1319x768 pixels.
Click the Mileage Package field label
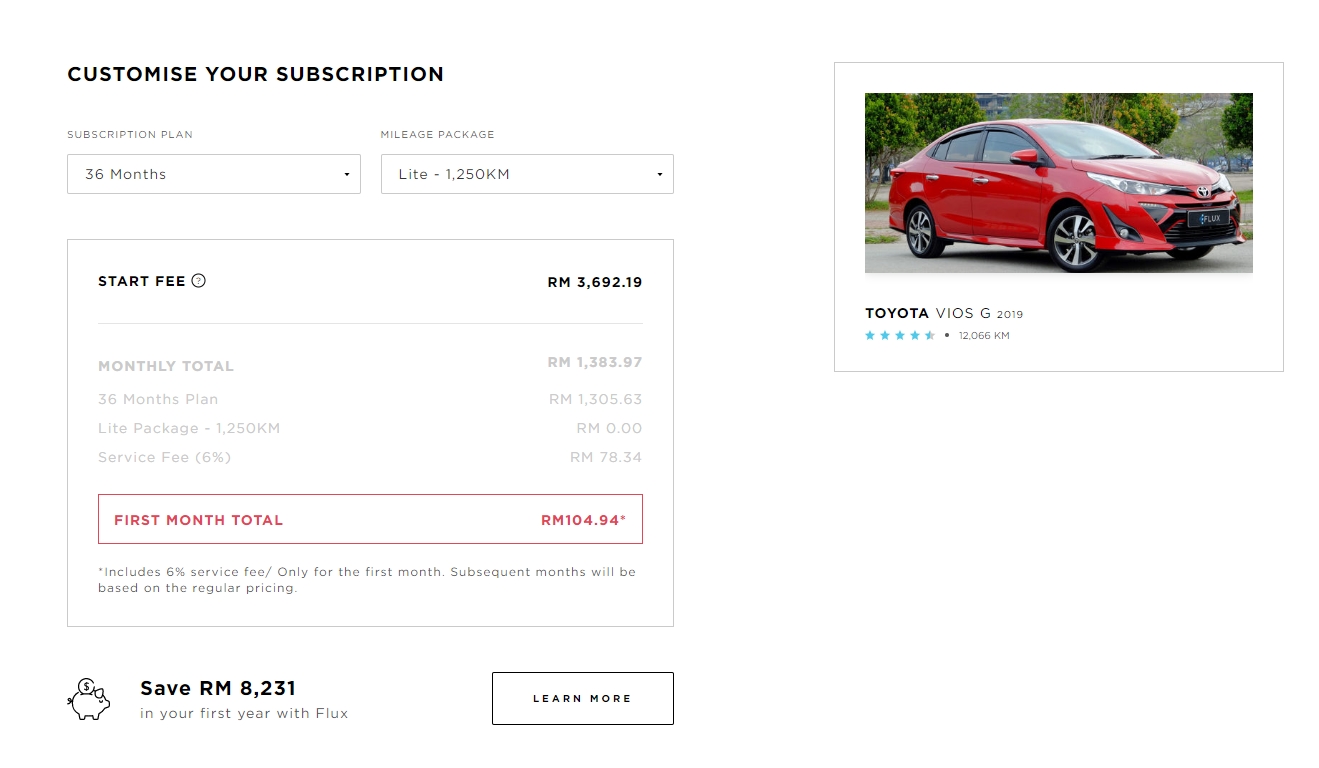point(437,134)
